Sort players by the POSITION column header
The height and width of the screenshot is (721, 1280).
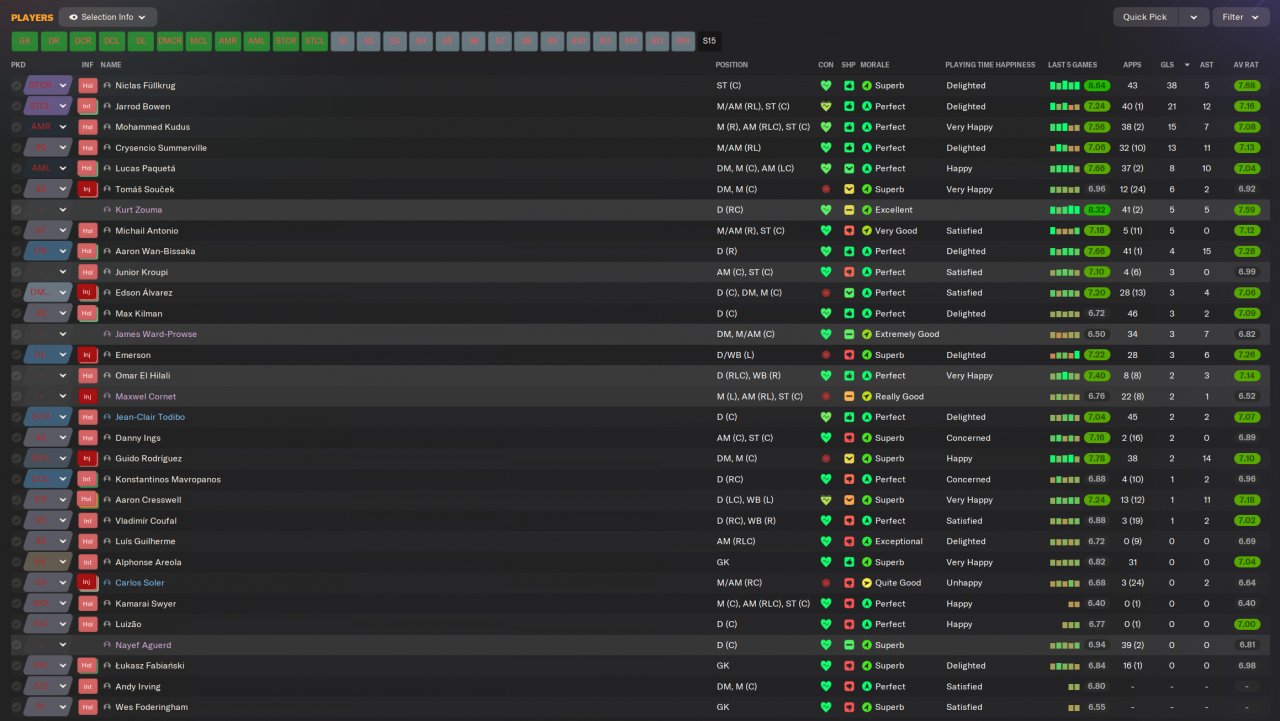(732, 65)
